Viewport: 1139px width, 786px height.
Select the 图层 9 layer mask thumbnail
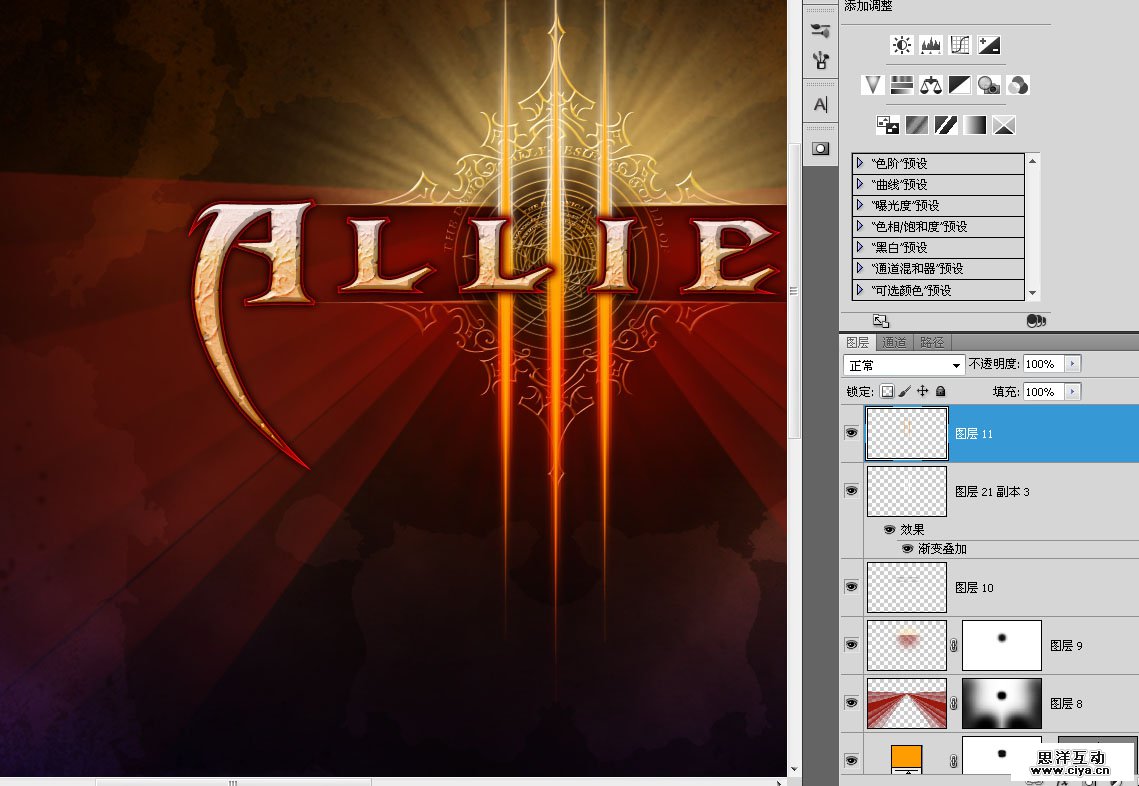pyautogui.click(x=1002, y=645)
